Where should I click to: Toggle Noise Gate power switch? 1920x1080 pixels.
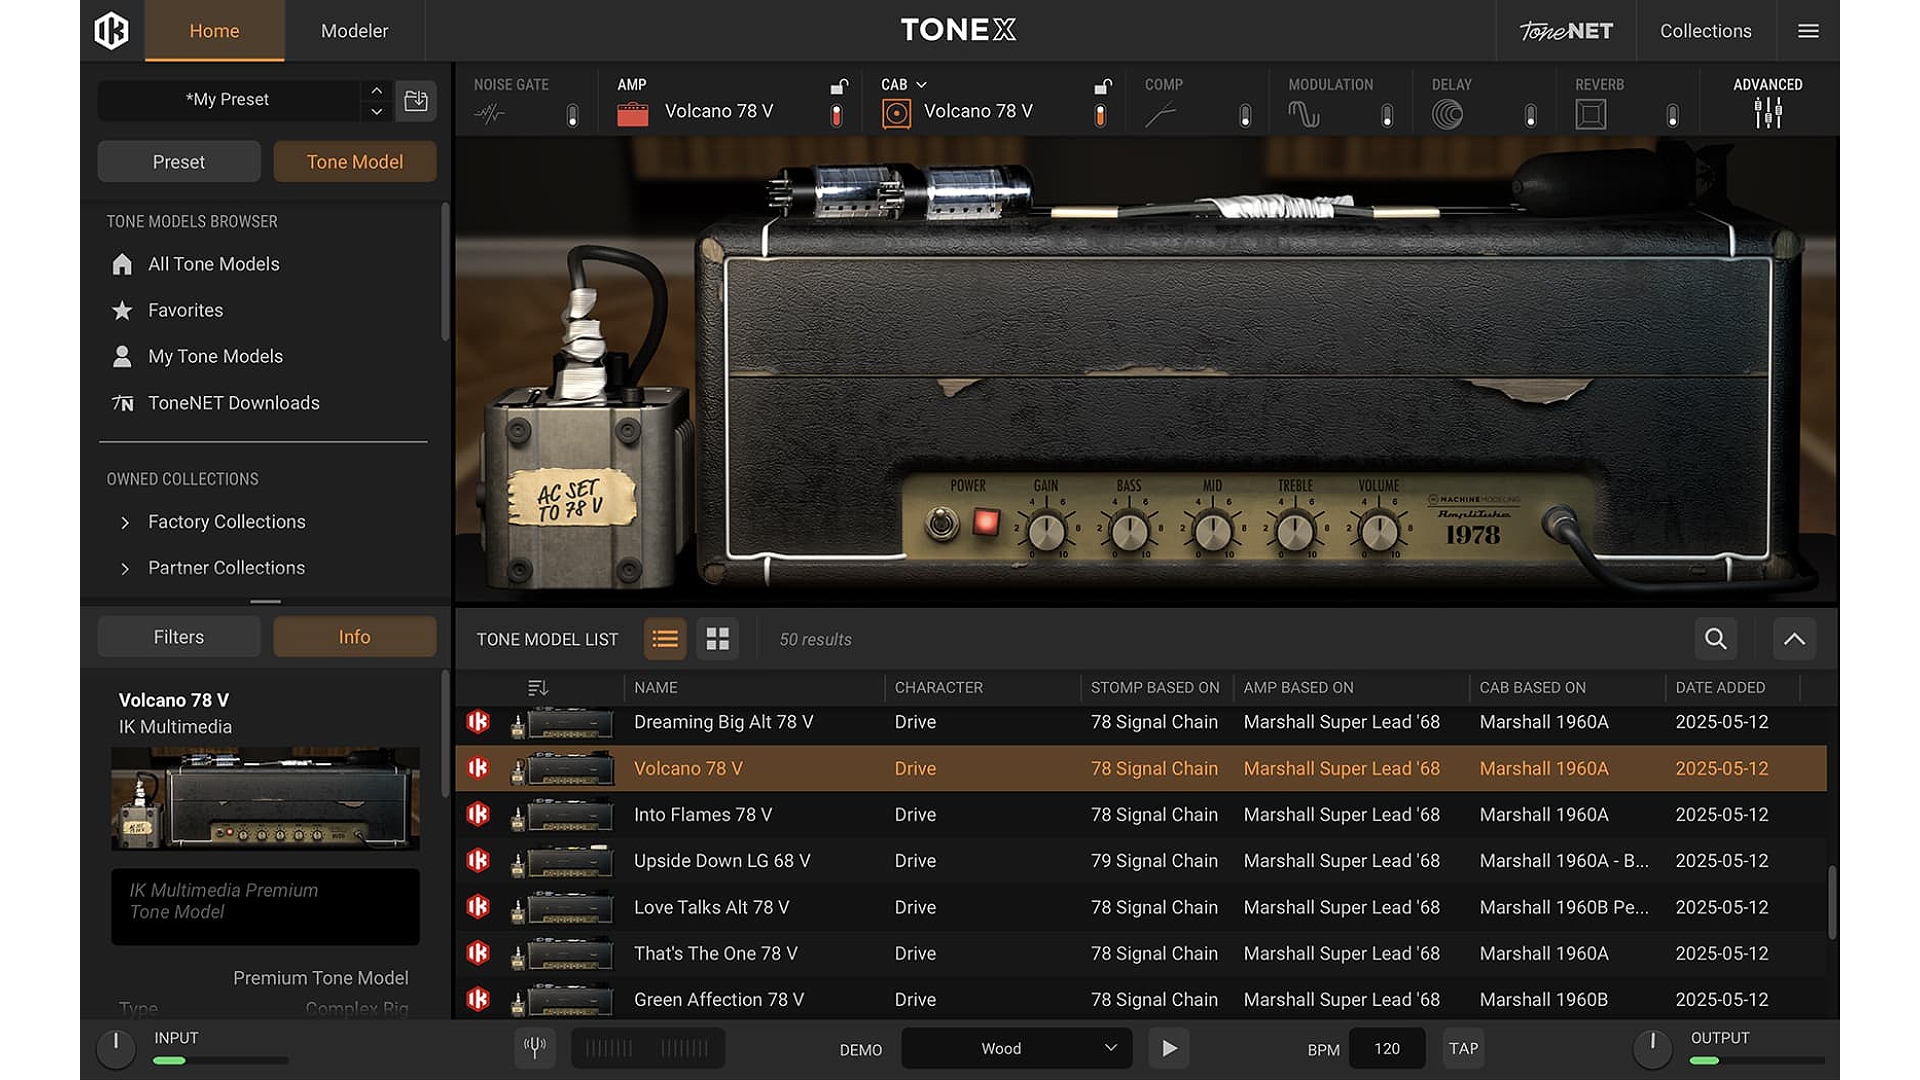coord(572,115)
